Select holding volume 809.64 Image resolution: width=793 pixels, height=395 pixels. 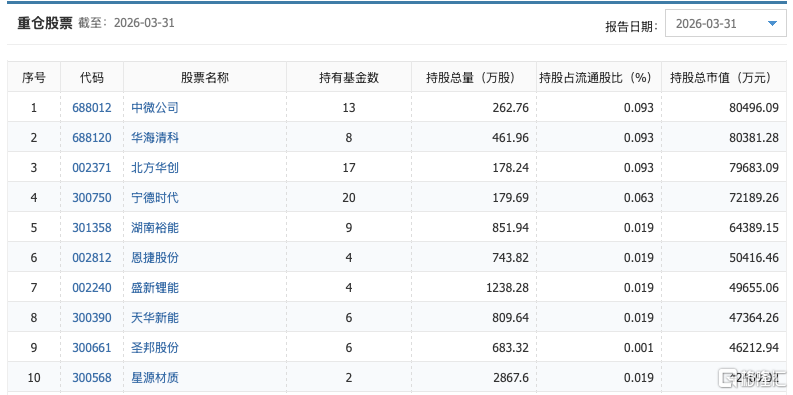[x=511, y=318]
